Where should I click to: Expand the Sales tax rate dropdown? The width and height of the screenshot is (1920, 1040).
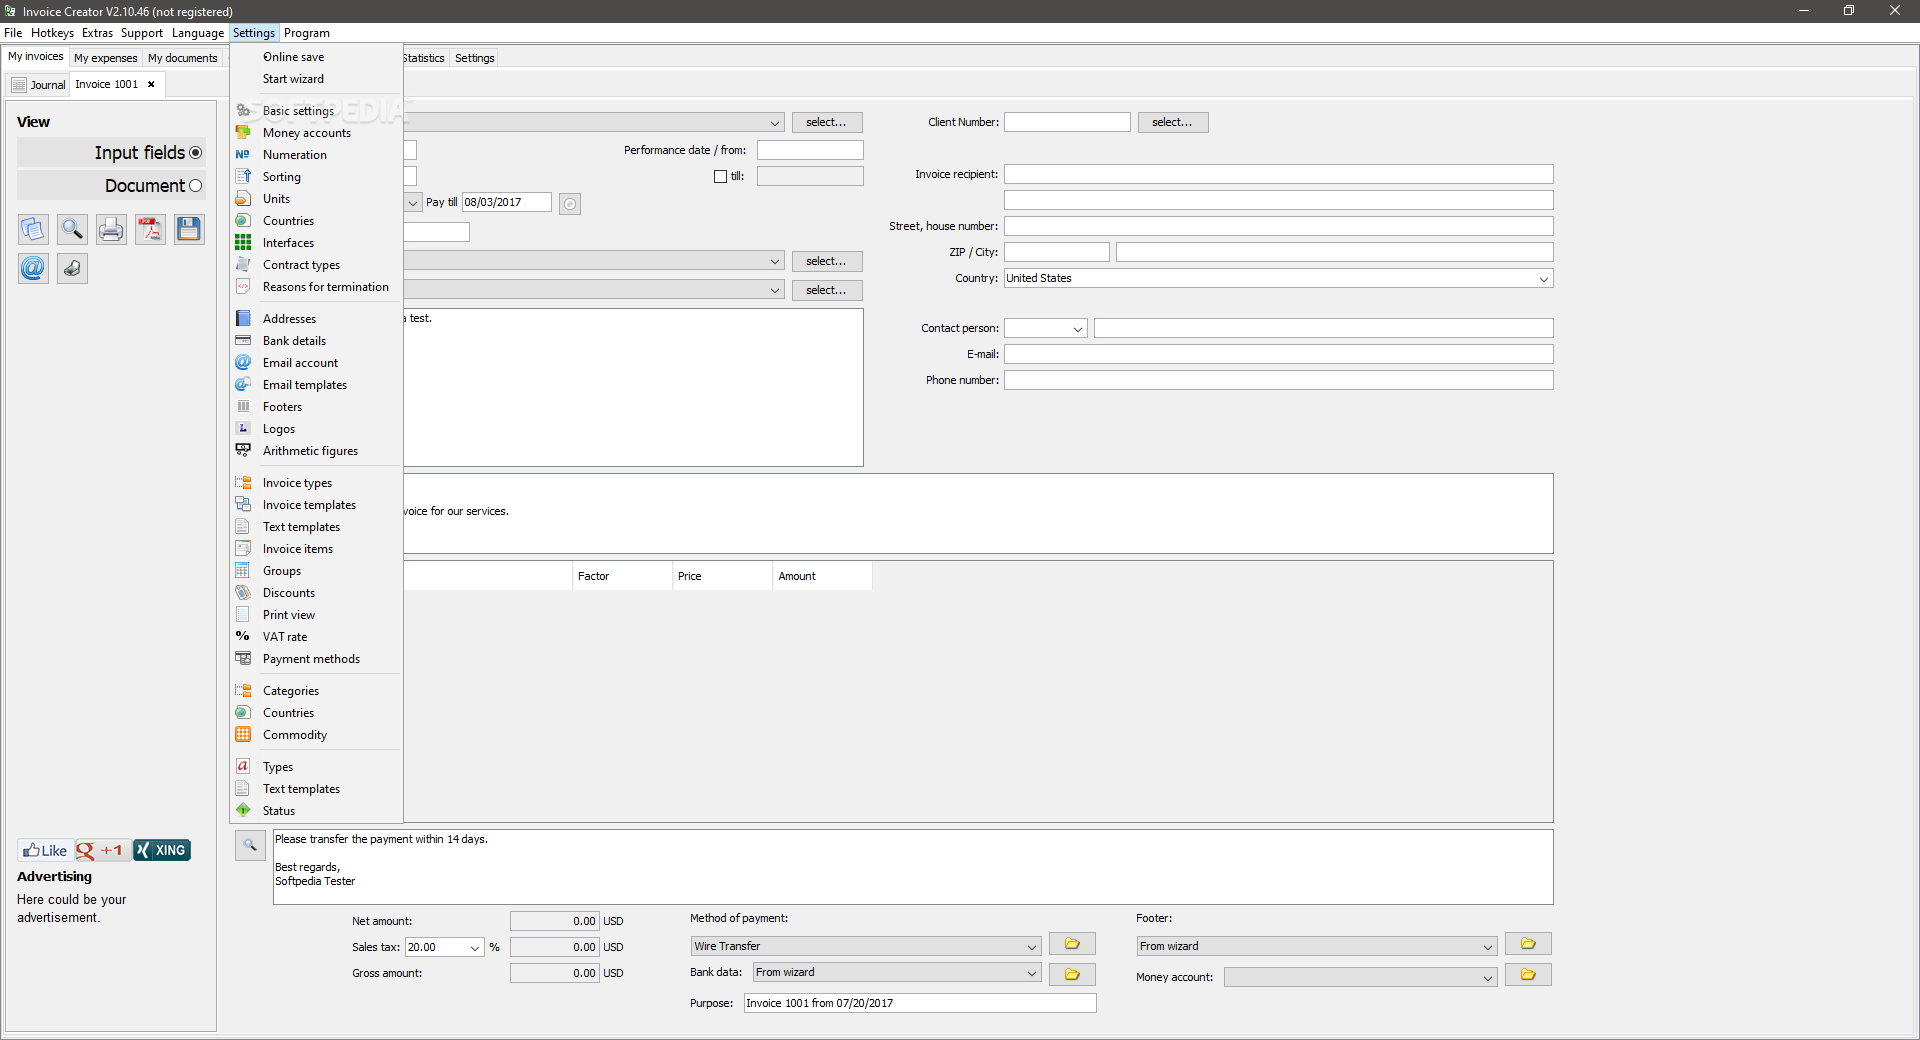[475, 948]
